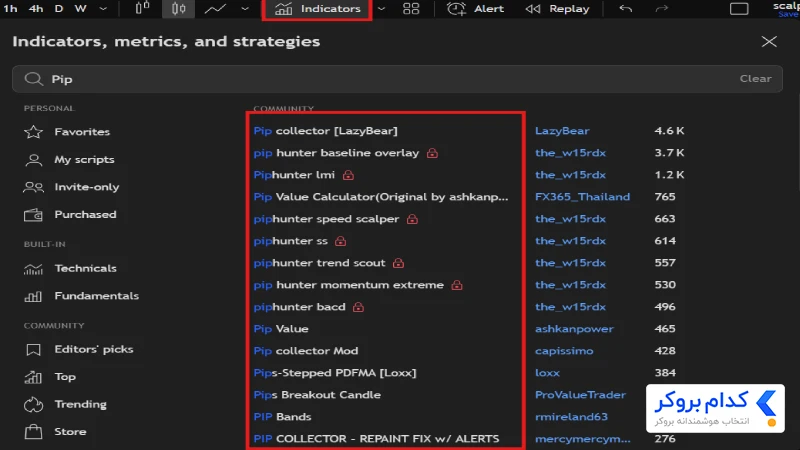Screen dimensions: 800x450
Task: Select the 1h timeframe
Action: [10, 9]
